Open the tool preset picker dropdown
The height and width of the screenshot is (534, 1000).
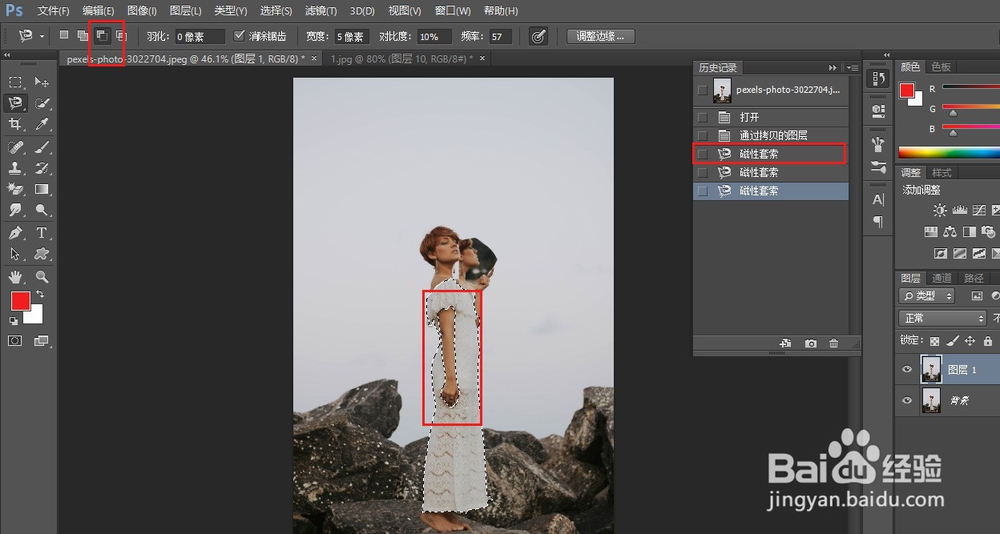point(42,36)
